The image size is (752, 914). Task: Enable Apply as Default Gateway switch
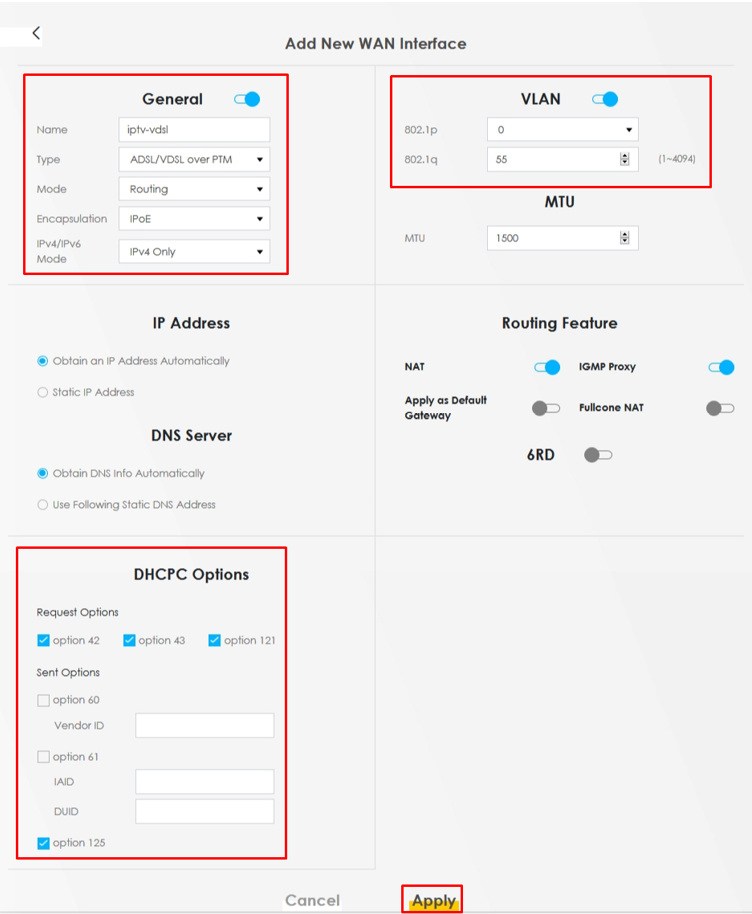tap(546, 408)
